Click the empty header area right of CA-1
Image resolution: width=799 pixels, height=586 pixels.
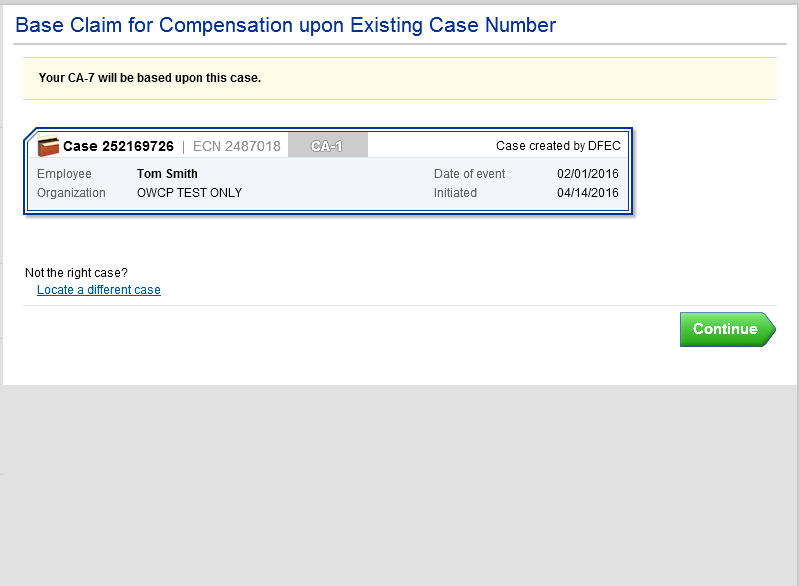click(430, 146)
